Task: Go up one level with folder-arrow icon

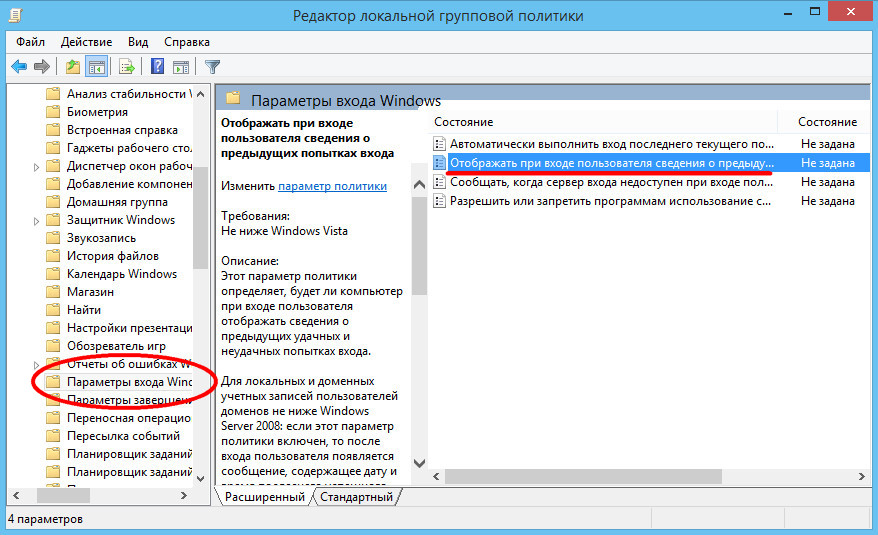Action: point(72,67)
